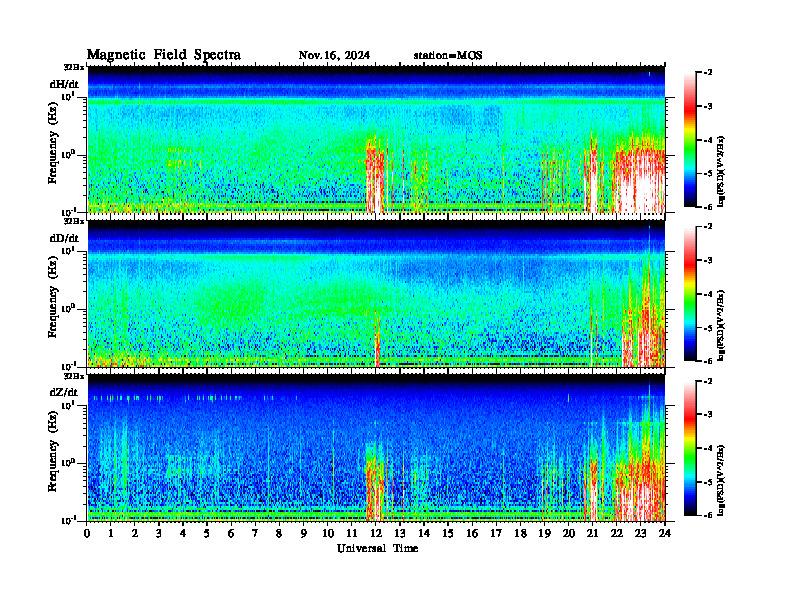792x612 pixels.
Task: Click the color bar beside dD/dt panel
Action: pyautogui.click(x=689, y=294)
